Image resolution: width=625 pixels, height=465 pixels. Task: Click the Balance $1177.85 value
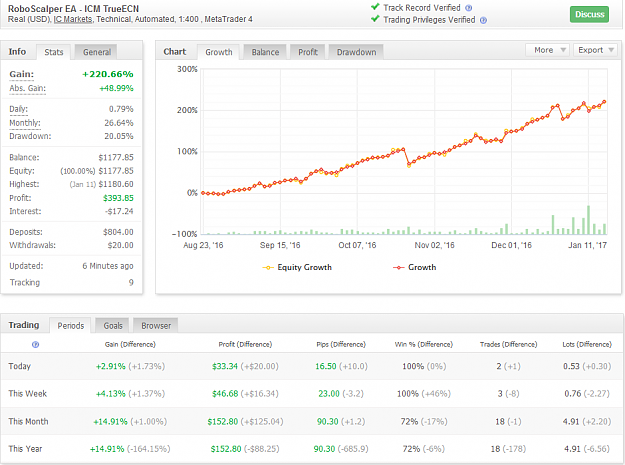pos(116,157)
